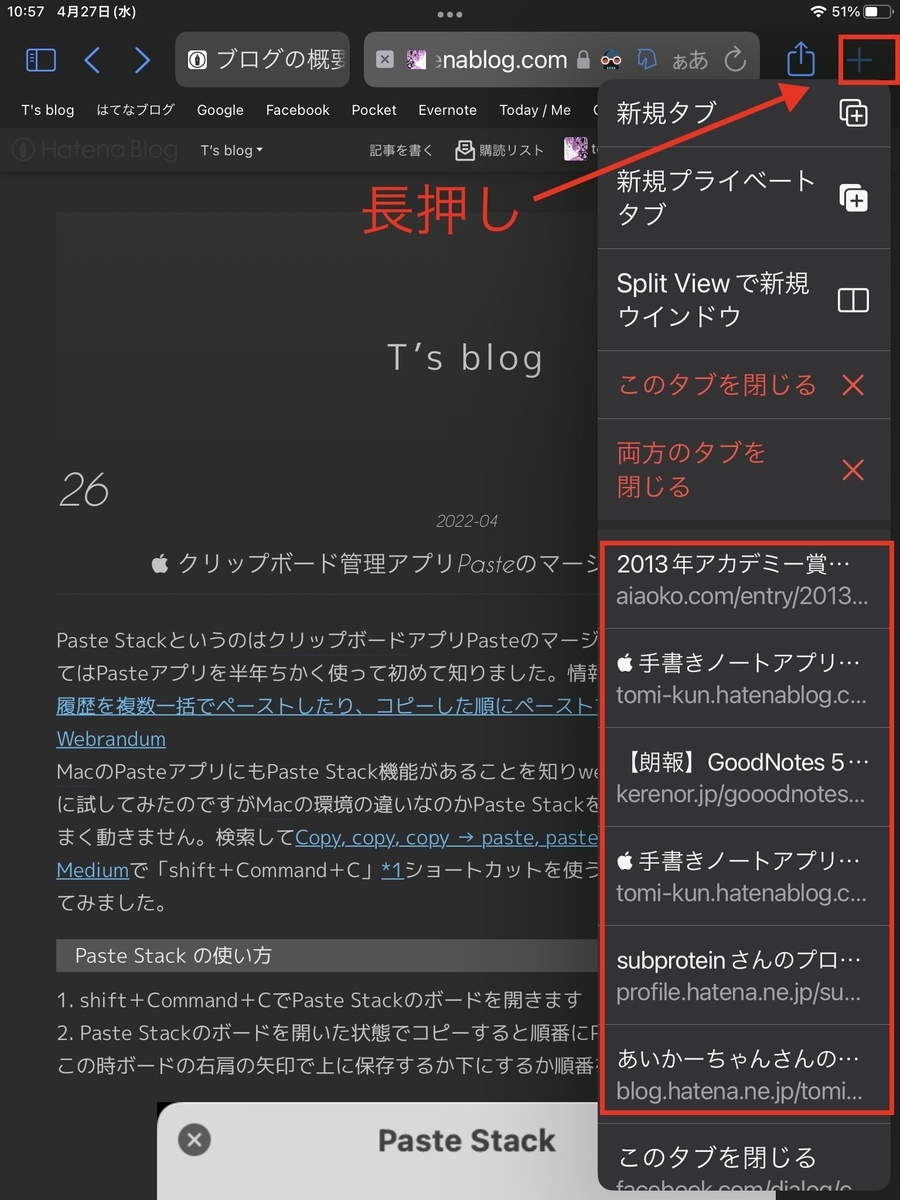
Task: Open the クリップボード管理アプリPaste article title
Action: [374, 564]
